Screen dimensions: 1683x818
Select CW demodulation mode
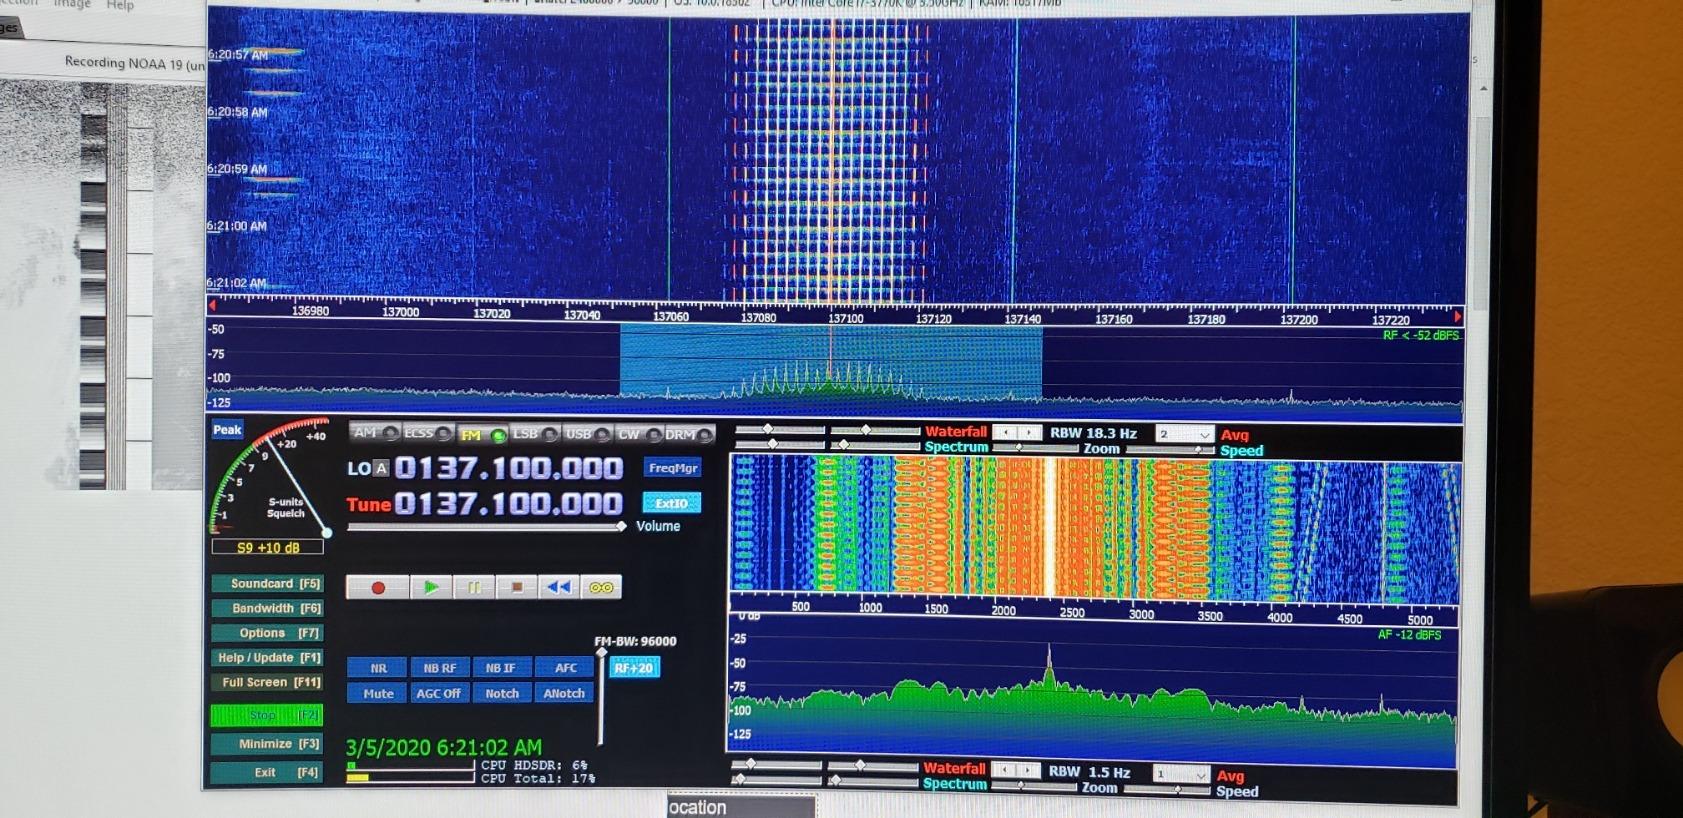click(x=639, y=434)
